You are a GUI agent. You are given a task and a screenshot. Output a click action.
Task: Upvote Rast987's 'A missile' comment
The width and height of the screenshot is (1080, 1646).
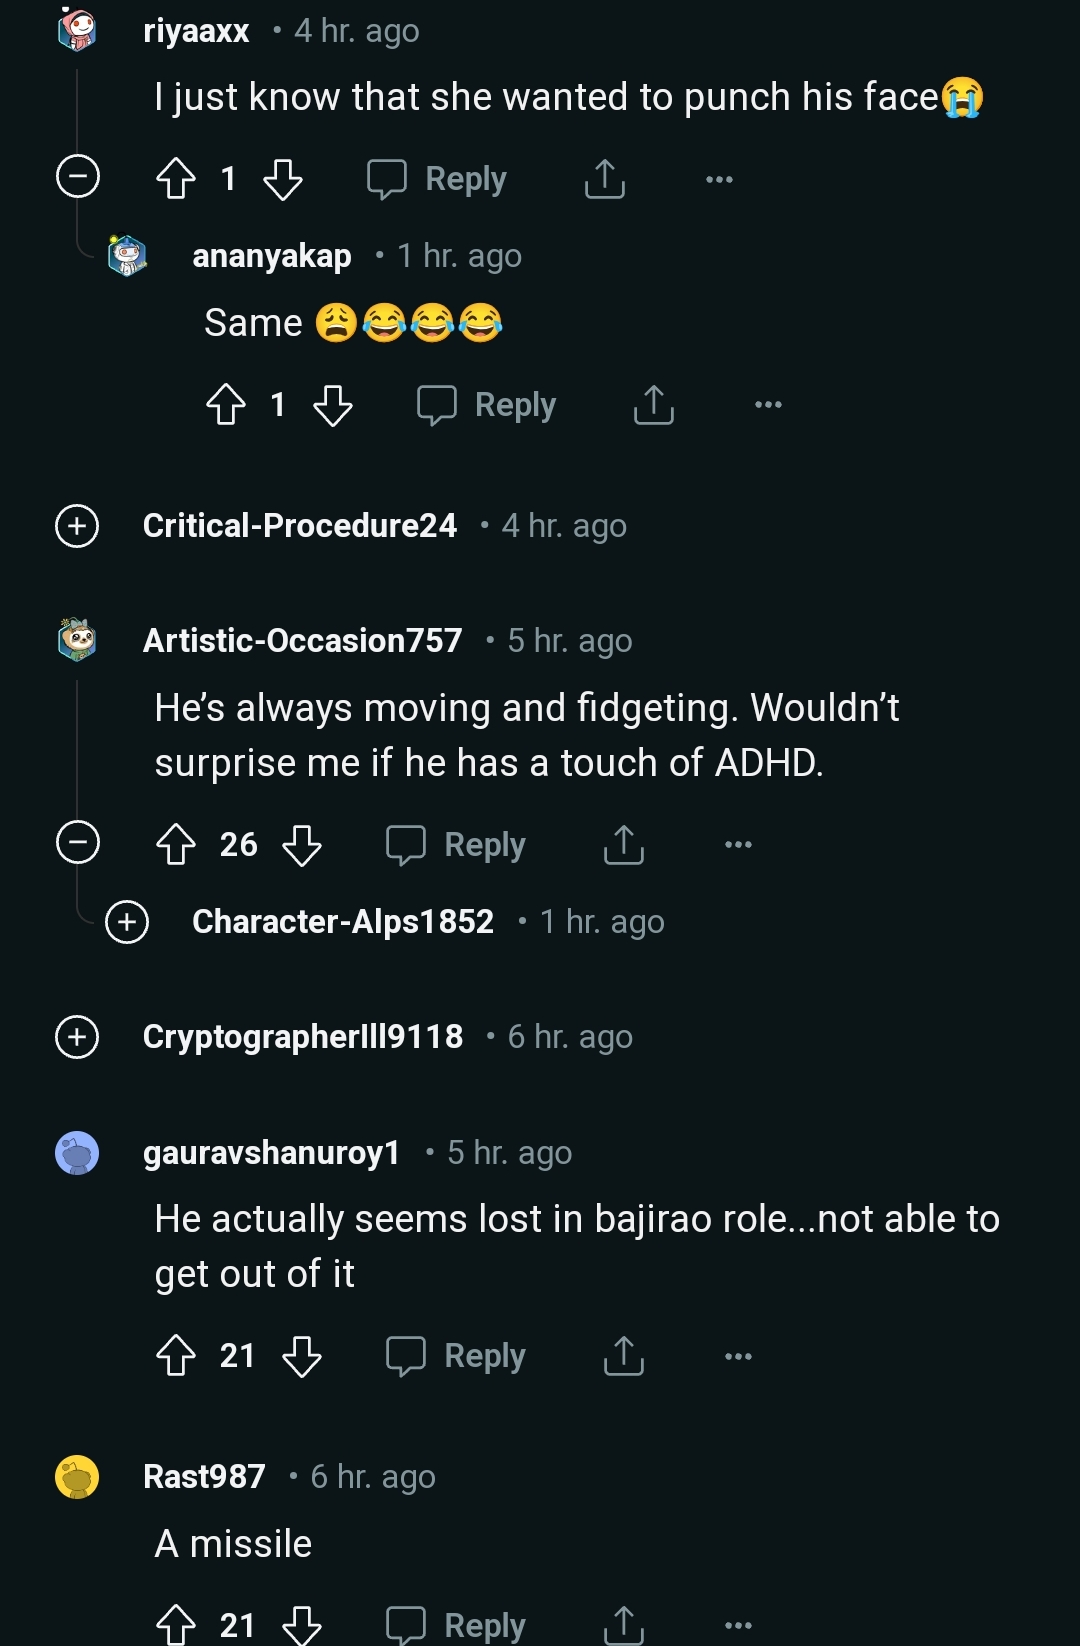pos(176,1624)
